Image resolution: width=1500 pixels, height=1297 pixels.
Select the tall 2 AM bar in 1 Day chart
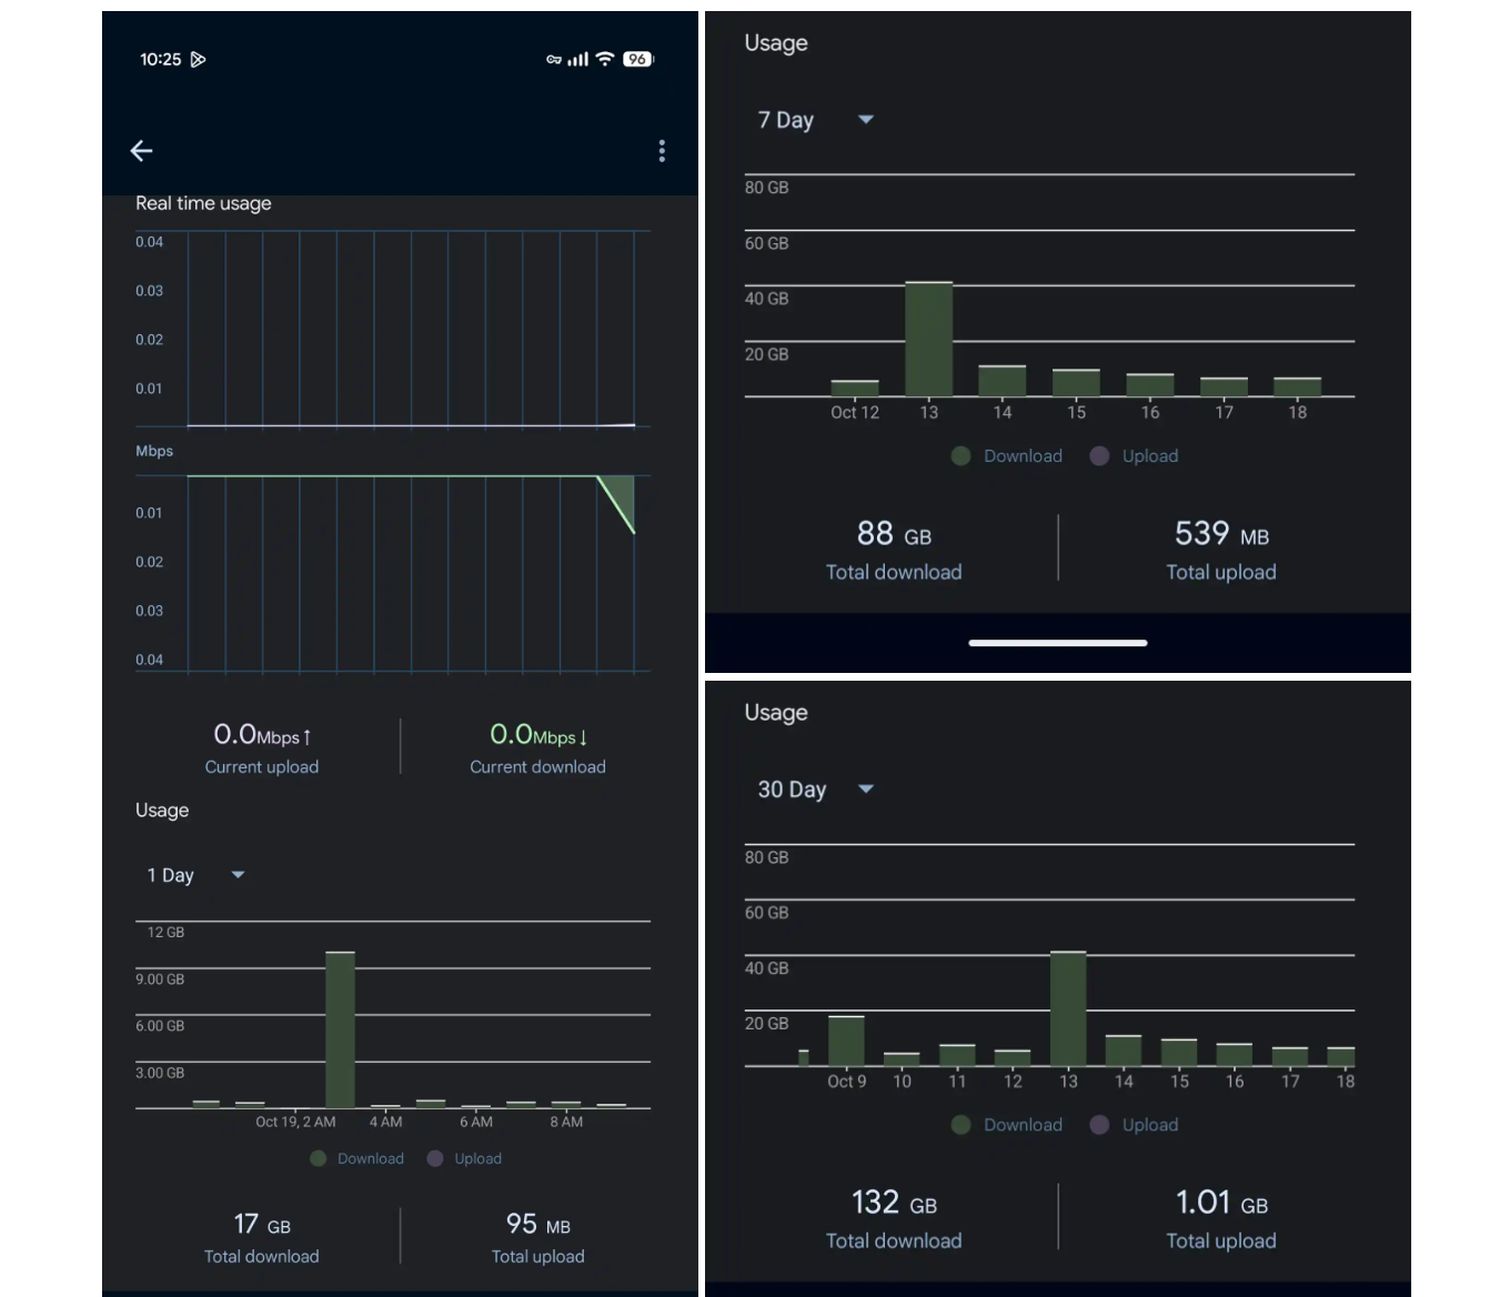click(x=340, y=1030)
